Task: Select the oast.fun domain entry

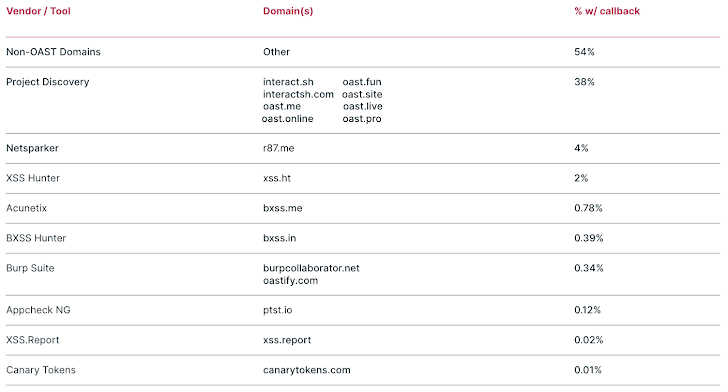Action: pos(362,82)
